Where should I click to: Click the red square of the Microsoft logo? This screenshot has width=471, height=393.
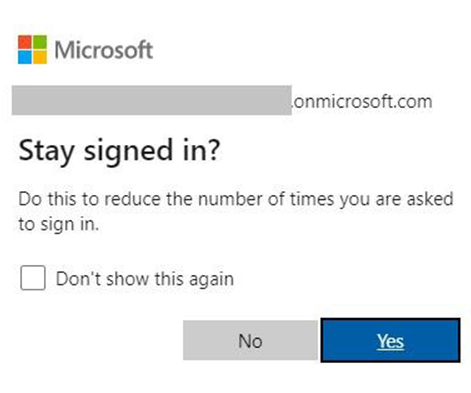coord(25,42)
